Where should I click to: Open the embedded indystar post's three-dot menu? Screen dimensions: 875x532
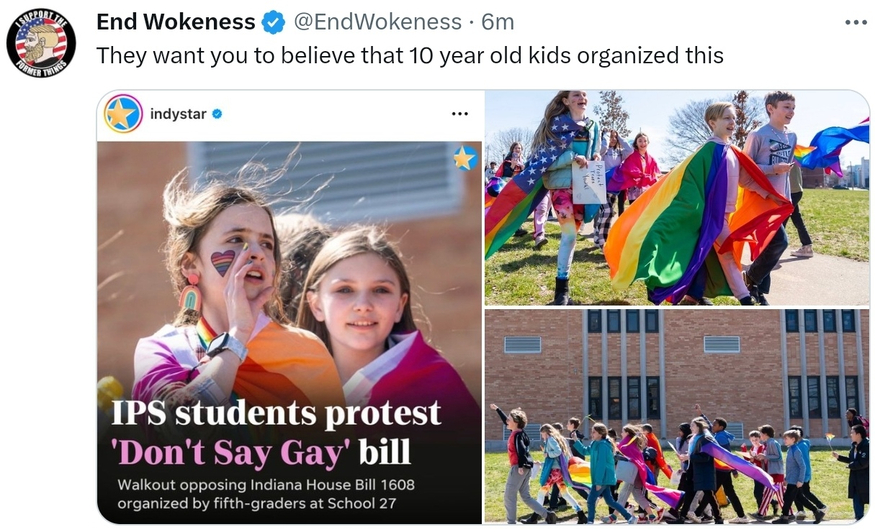(x=460, y=114)
